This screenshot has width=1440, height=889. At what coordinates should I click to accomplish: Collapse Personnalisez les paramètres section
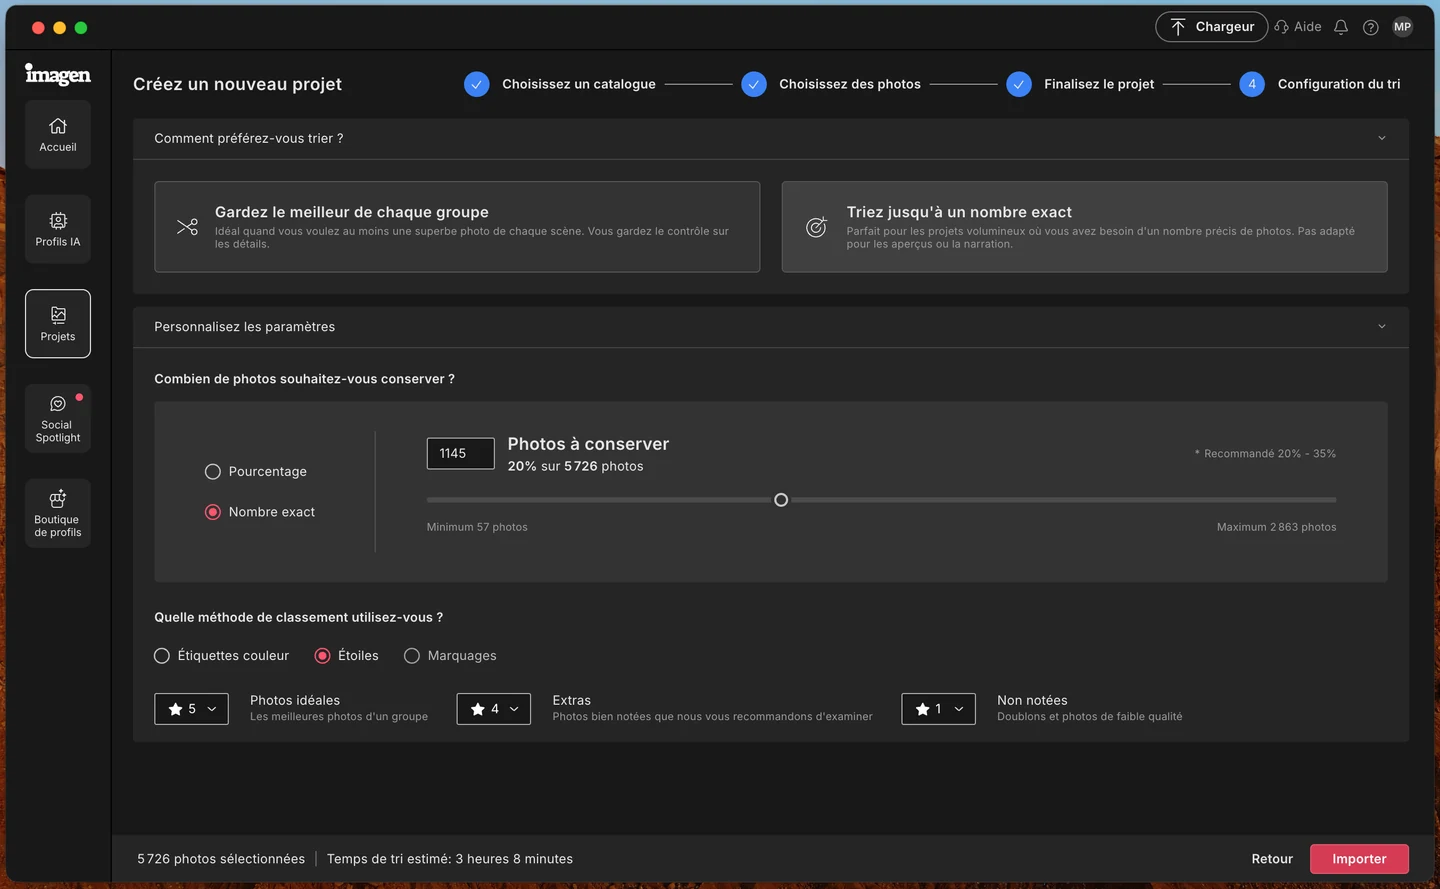[1382, 326]
